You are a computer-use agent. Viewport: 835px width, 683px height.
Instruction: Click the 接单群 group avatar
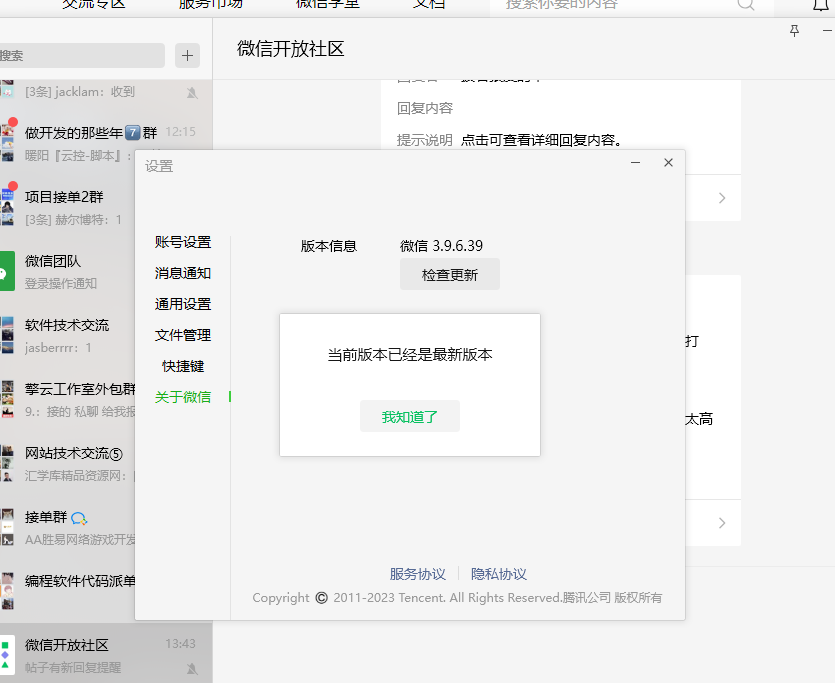[x=7, y=527]
